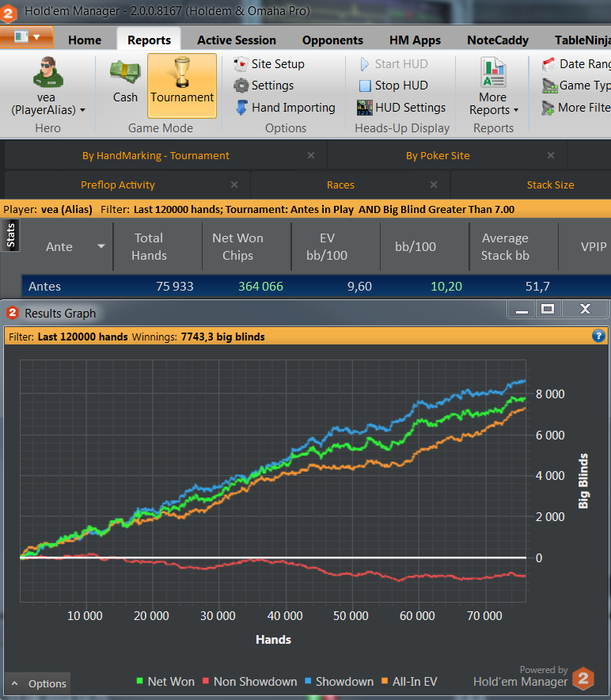Viewport: 611px width, 700px height.
Task: Open the Settings gear option
Action: pos(264,85)
